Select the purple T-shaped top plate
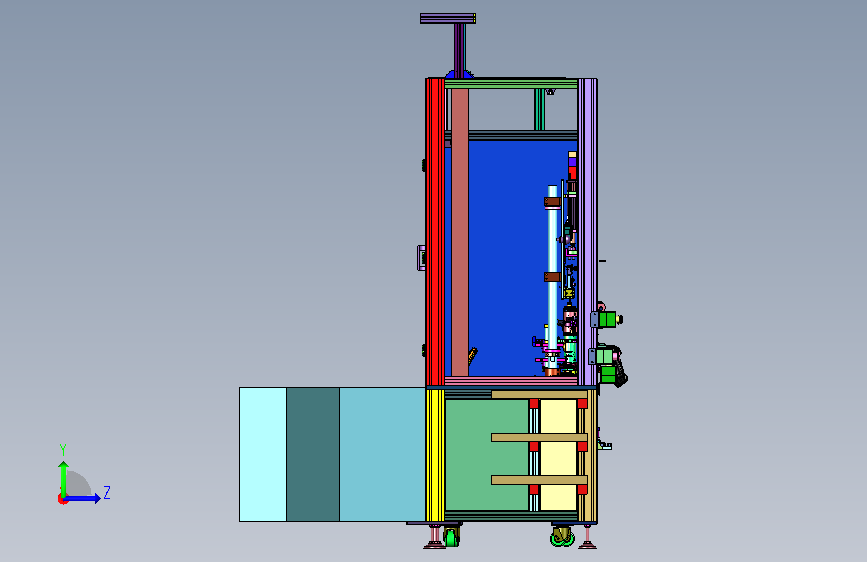The width and height of the screenshot is (867, 562). tap(448, 18)
